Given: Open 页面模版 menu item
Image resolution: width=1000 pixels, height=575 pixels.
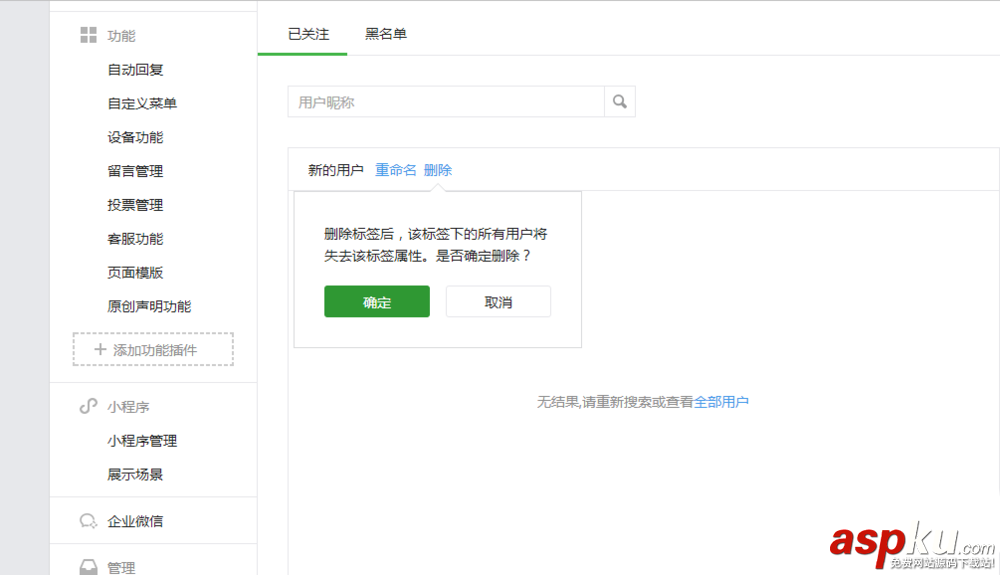Looking at the screenshot, I should [x=135, y=273].
